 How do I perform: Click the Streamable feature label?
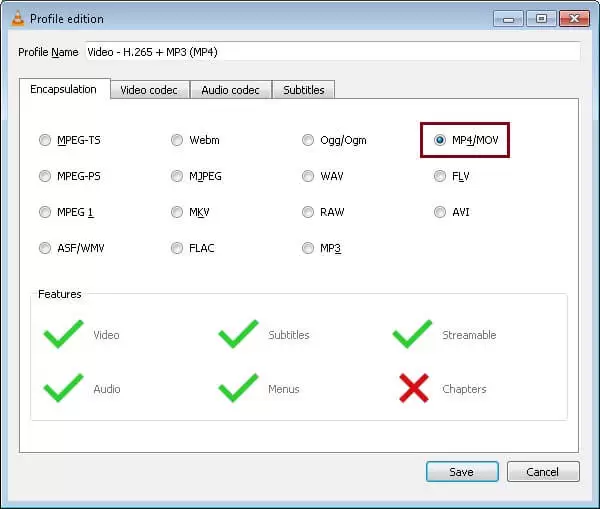[469, 335]
